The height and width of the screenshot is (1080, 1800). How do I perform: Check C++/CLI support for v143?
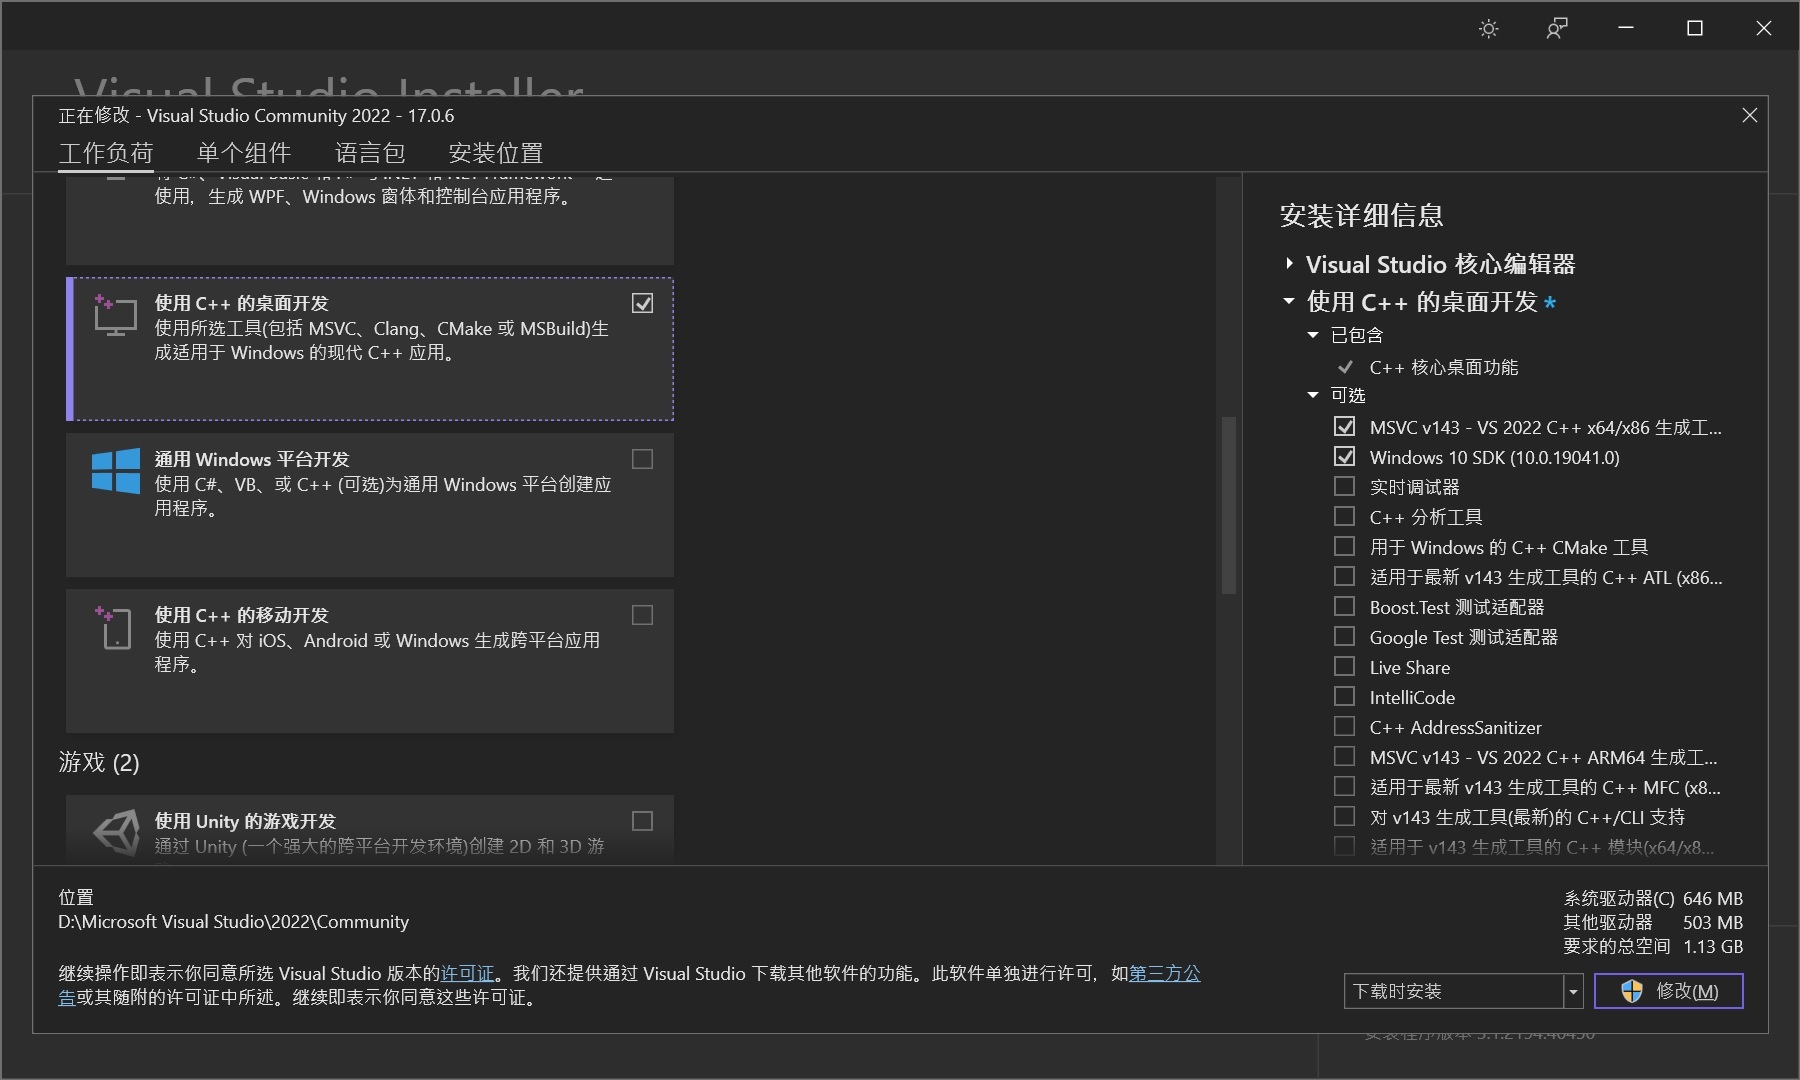tap(1345, 816)
